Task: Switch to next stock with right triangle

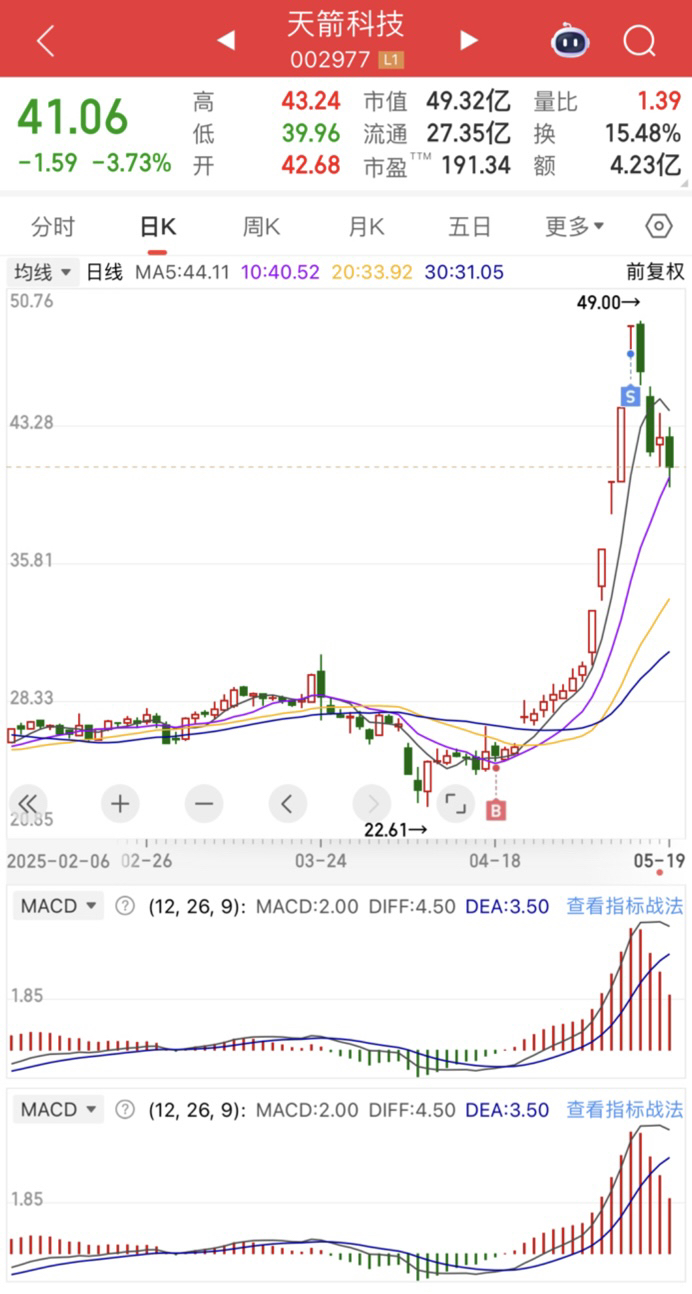Action: 468,41
